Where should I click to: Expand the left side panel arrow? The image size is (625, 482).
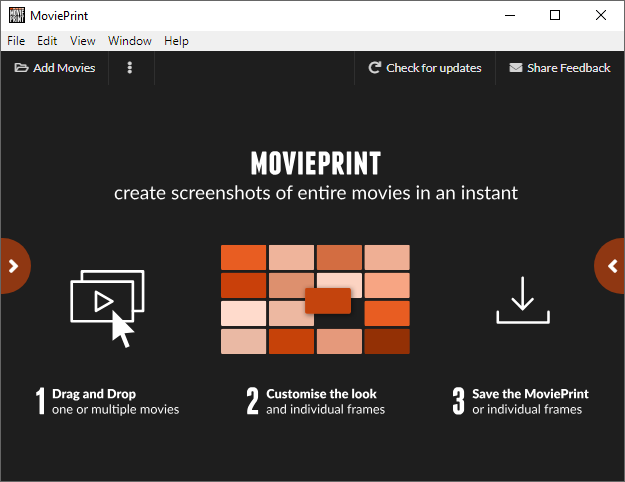point(14,266)
